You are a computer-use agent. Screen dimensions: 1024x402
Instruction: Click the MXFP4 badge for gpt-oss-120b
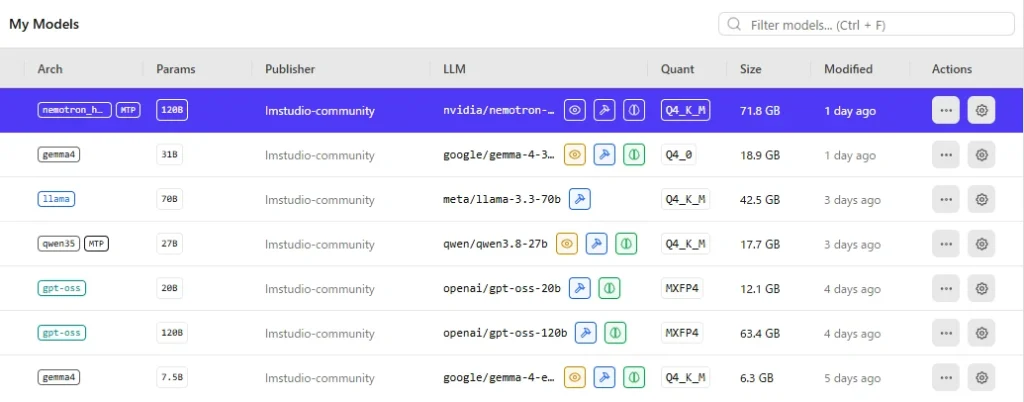(x=682, y=333)
